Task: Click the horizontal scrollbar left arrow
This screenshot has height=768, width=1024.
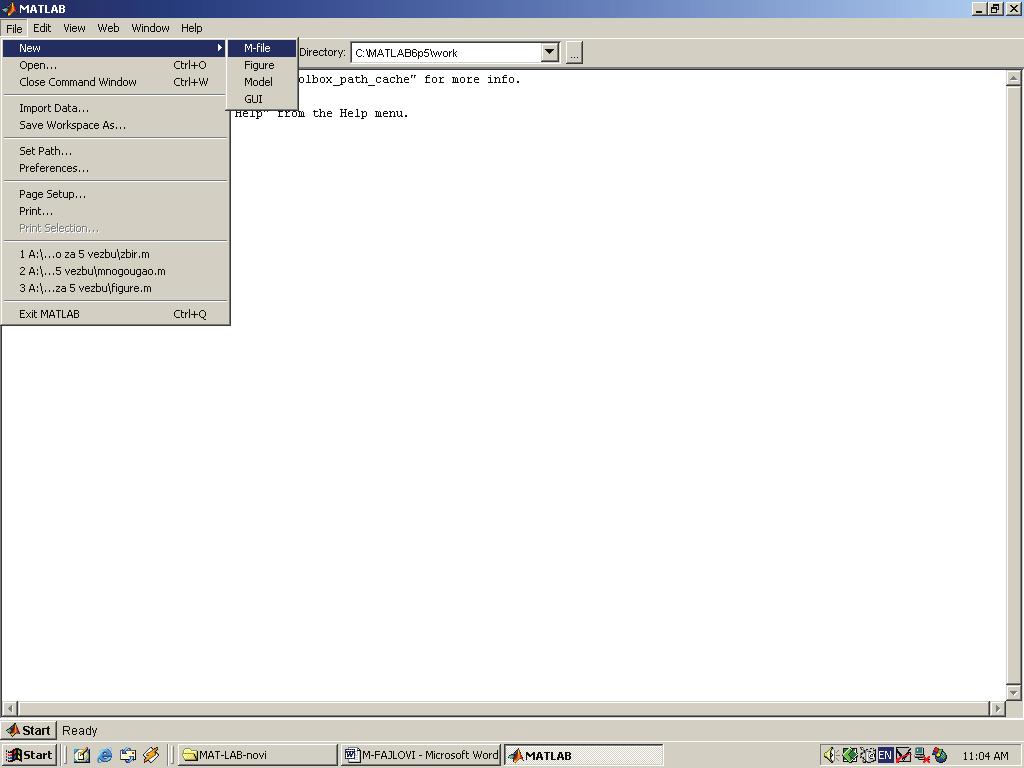Action: coord(10,708)
